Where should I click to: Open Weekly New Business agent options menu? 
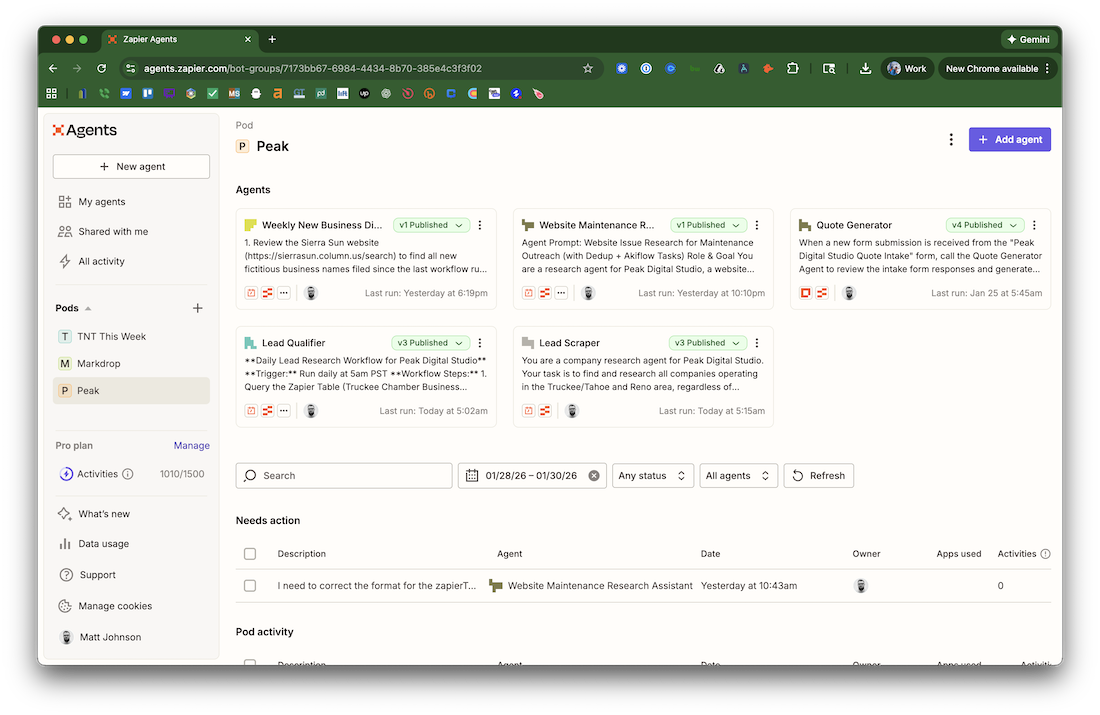pyautogui.click(x=480, y=225)
